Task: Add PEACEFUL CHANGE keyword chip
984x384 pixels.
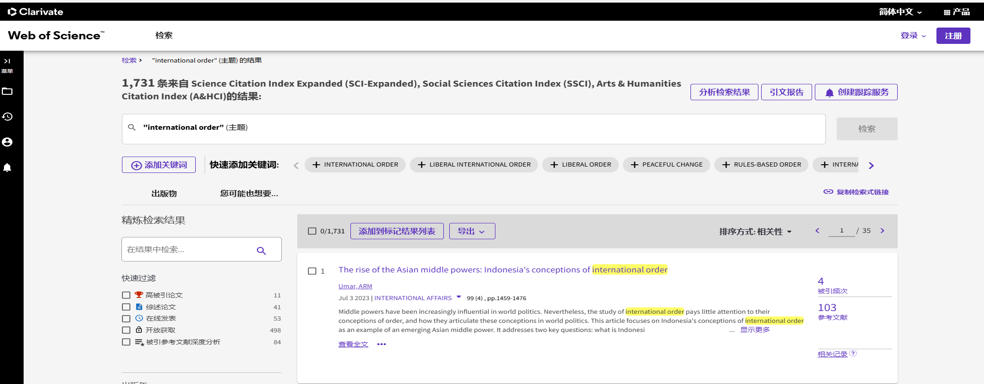Action: pos(666,165)
